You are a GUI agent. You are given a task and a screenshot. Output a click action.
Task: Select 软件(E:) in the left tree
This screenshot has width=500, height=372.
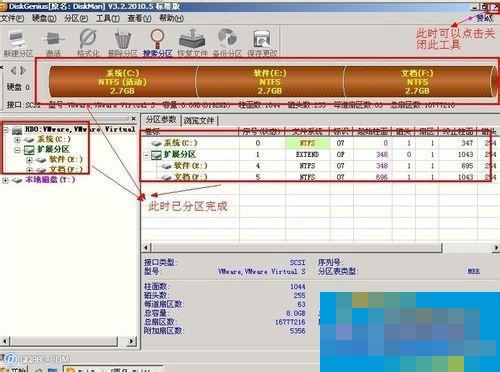click(66, 160)
